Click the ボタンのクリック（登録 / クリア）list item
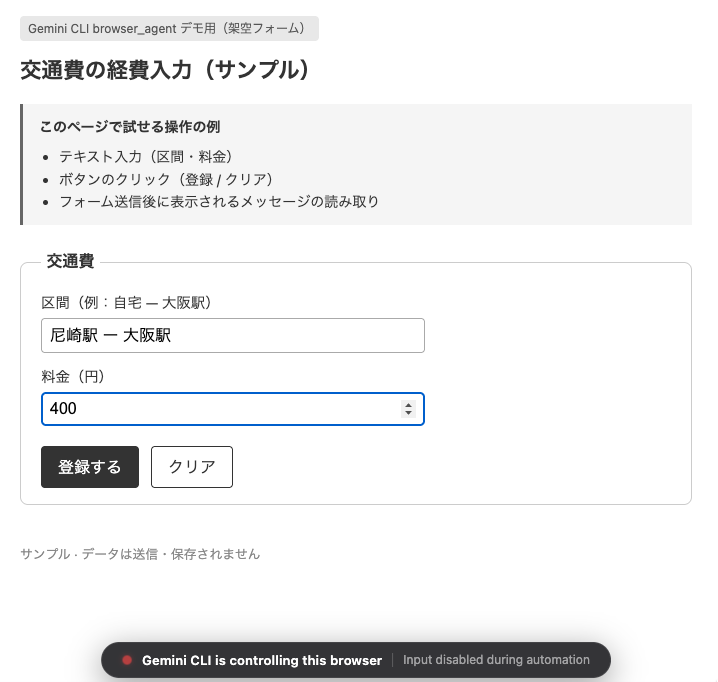This screenshot has width=718, height=682. pyautogui.click(x=166, y=179)
